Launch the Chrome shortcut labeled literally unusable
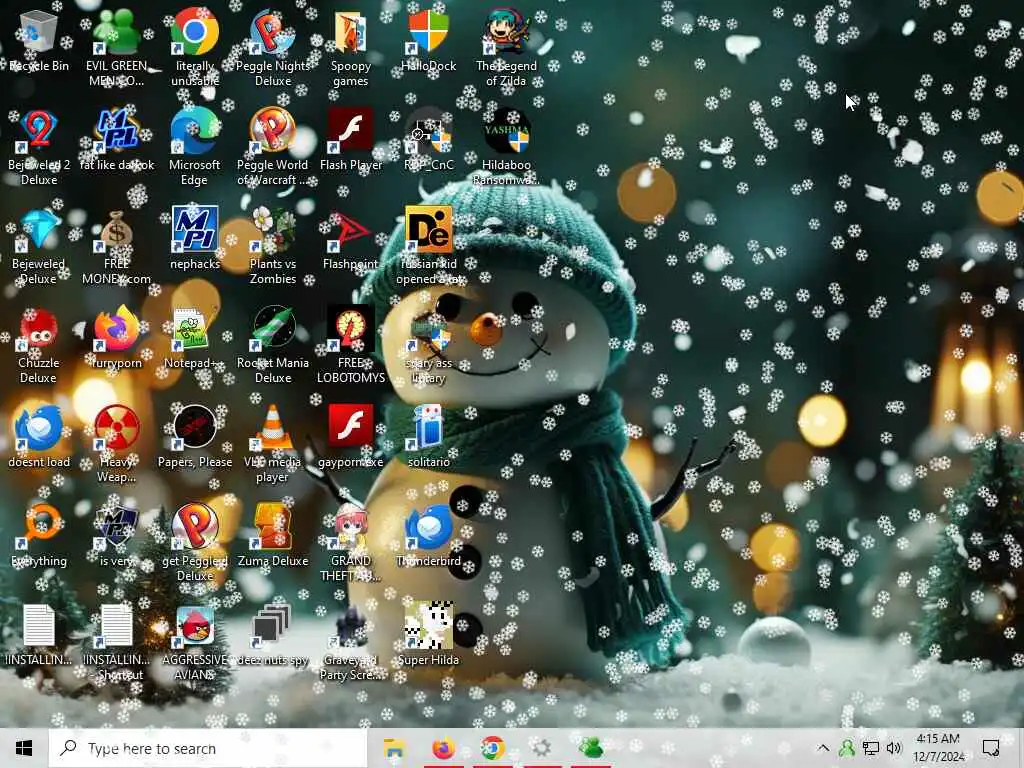 195,46
